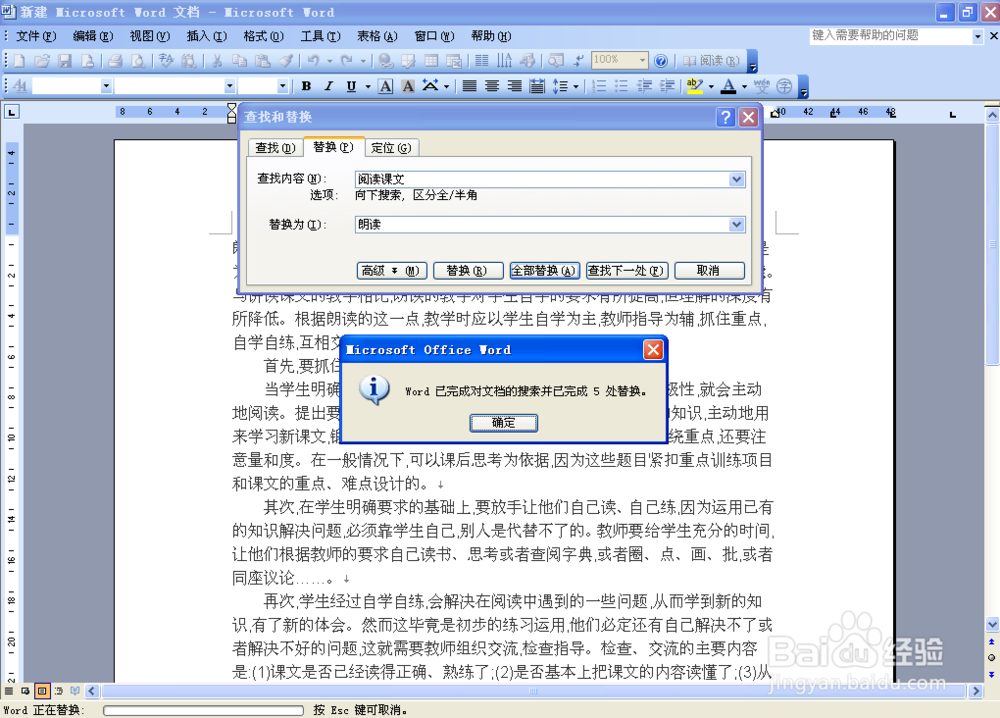Click the Format Painter brush icon
The width and height of the screenshot is (1000, 718).
point(285,61)
